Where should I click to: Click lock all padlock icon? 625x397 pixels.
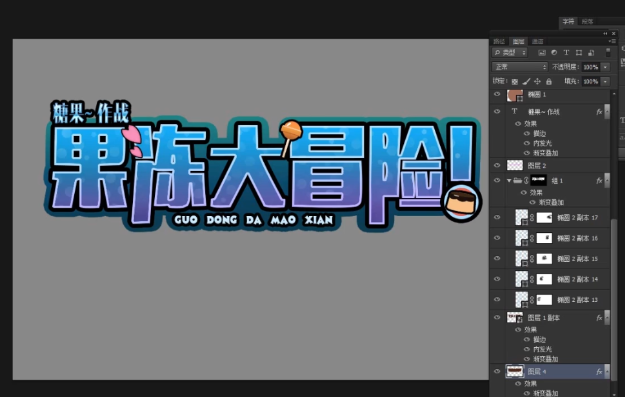(x=549, y=82)
